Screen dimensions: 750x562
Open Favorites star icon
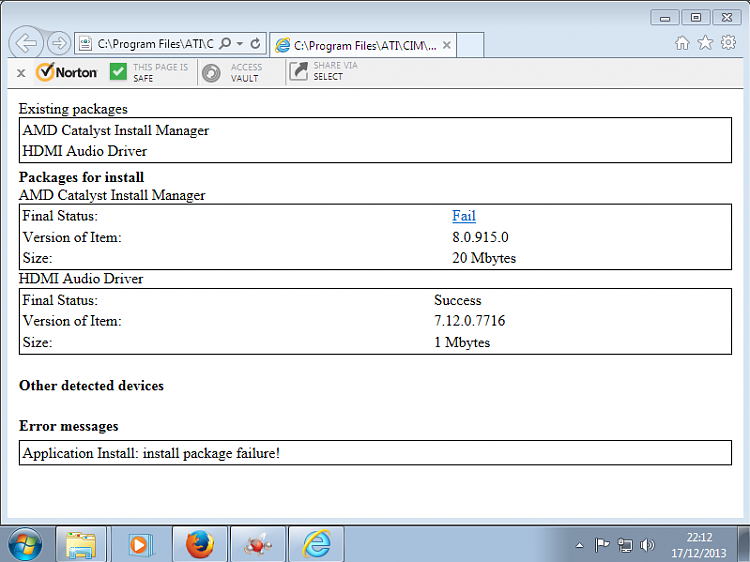[705, 43]
